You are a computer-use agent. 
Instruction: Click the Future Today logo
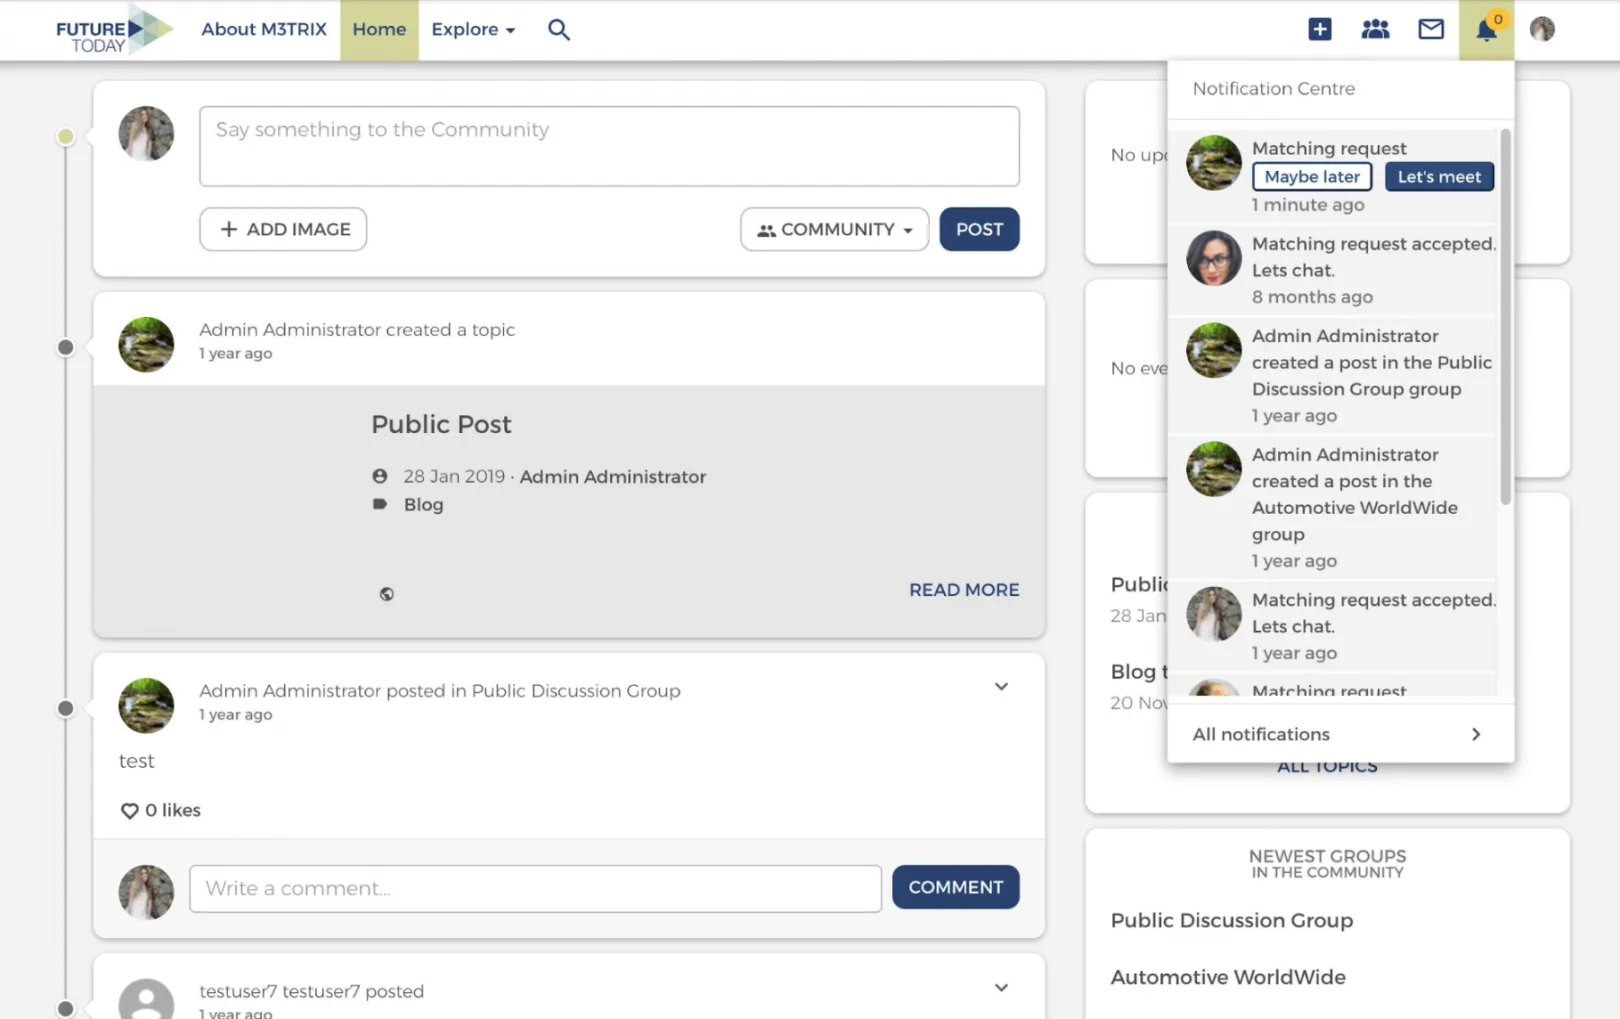coord(114,30)
